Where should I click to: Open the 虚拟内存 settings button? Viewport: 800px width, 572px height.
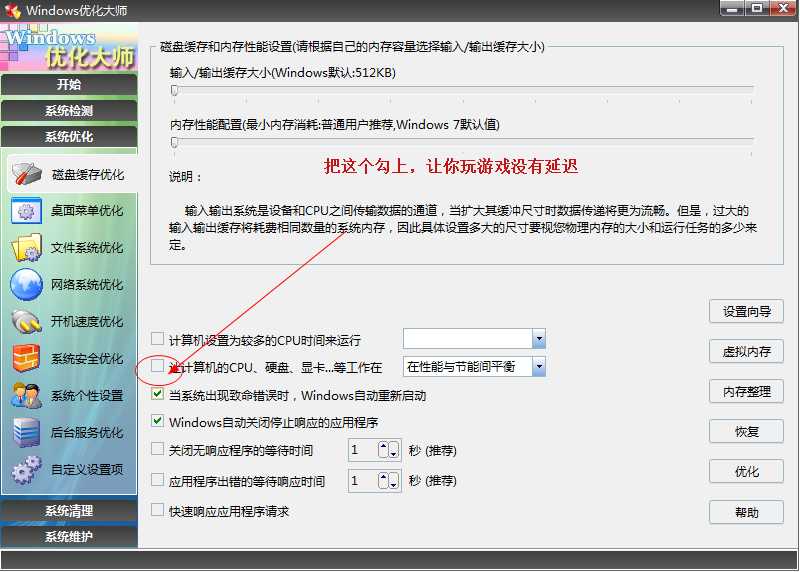tap(746, 351)
